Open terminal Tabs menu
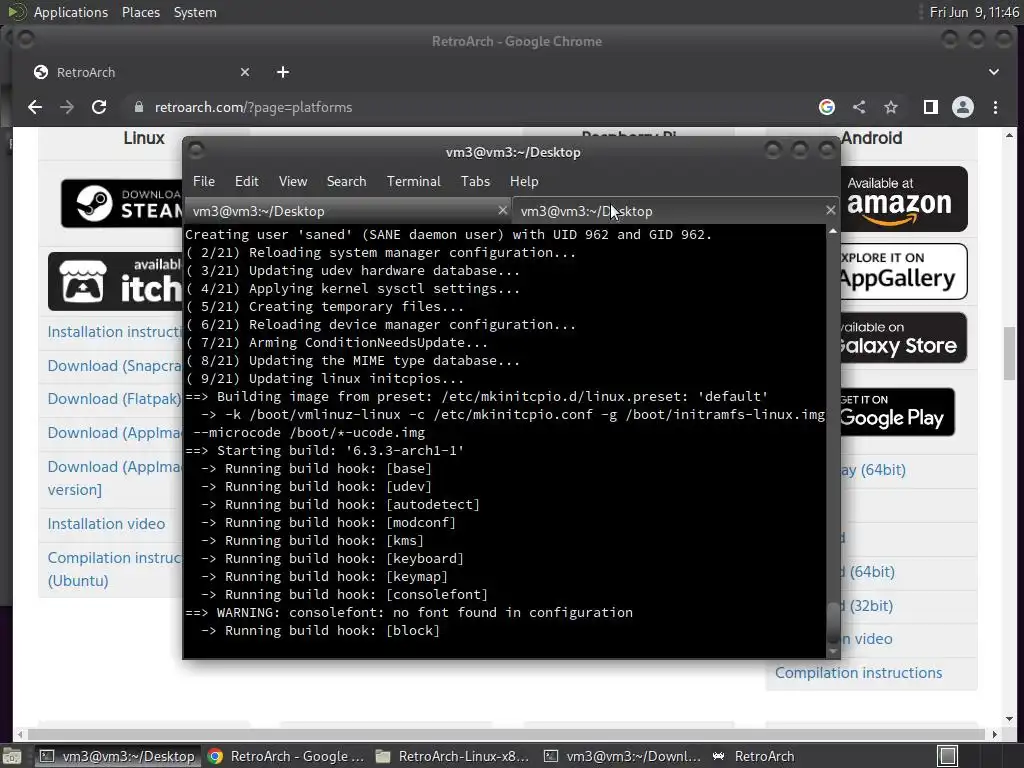The image size is (1024, 768). [x=475, y=182]
